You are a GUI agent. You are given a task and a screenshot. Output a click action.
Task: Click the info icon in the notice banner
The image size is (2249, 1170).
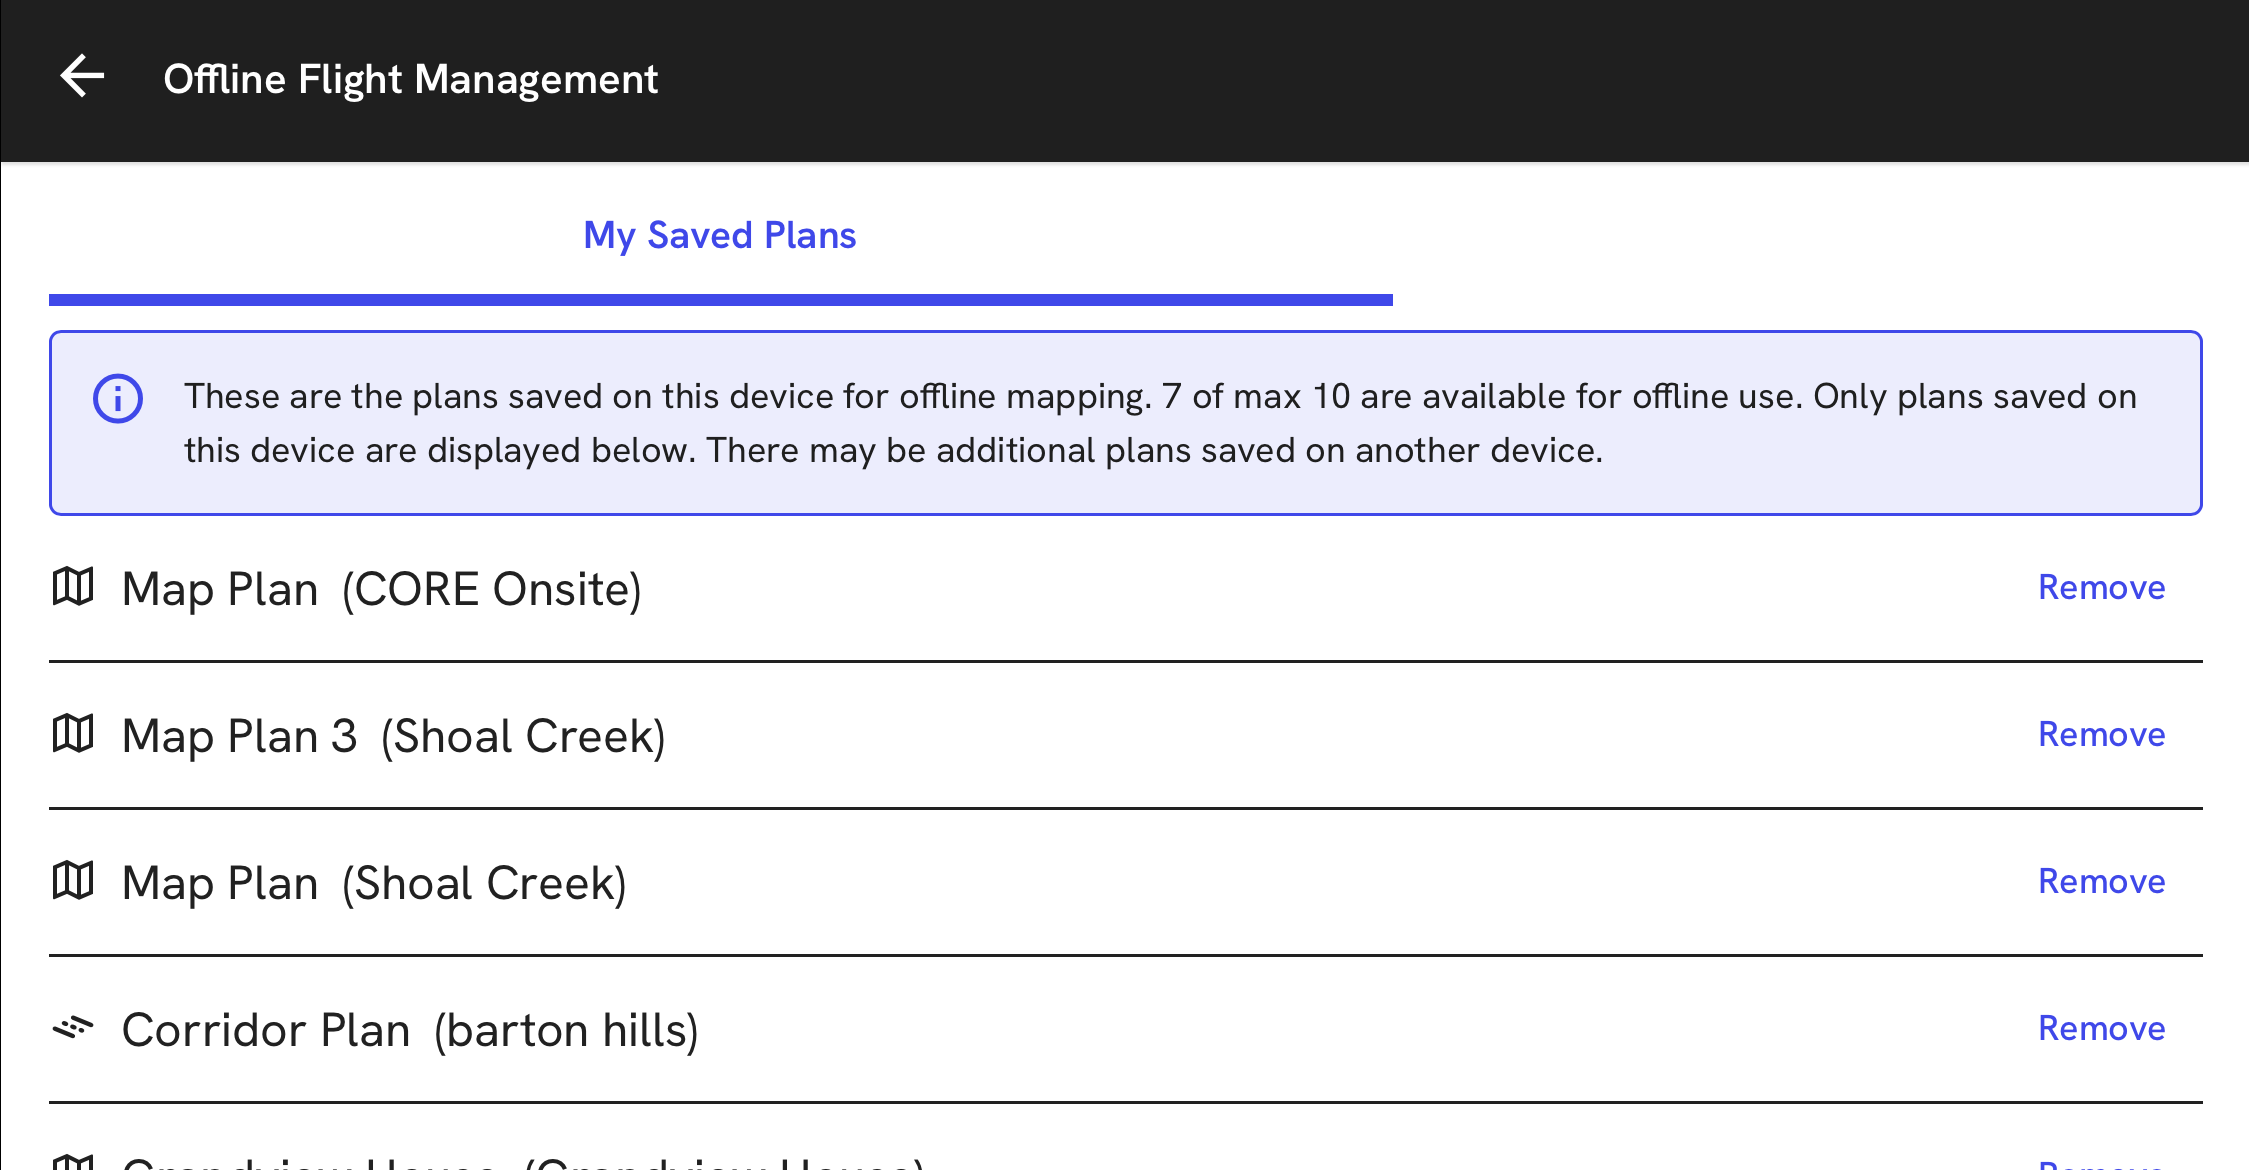(x=117, y=398)
